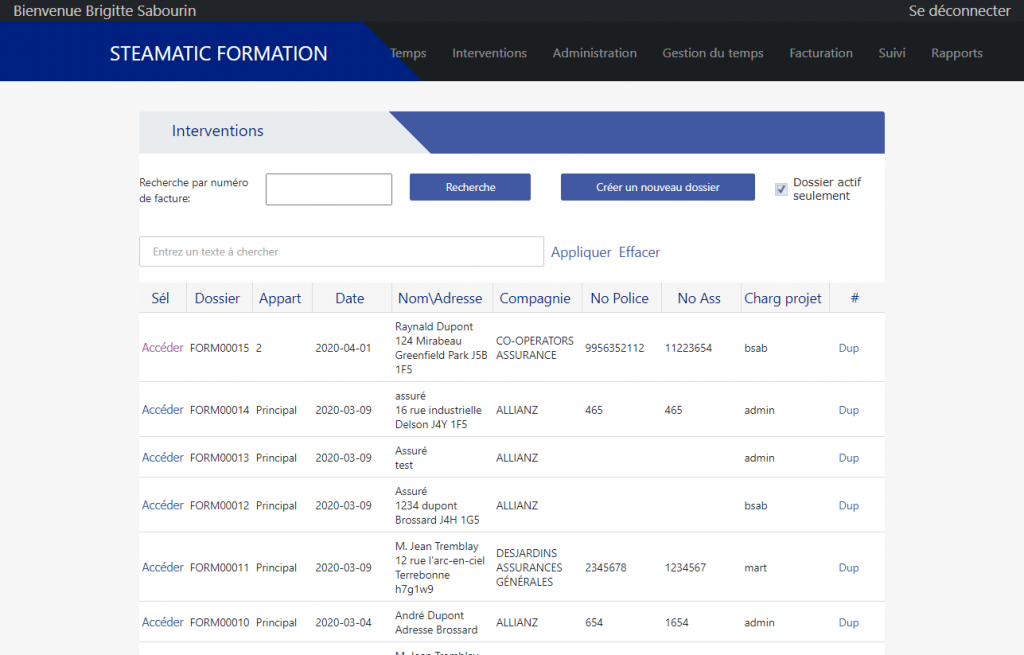Viewport: 1024px width, 655px height.
Task: Sort by the Date column header
Action: (x=349, y=298)
